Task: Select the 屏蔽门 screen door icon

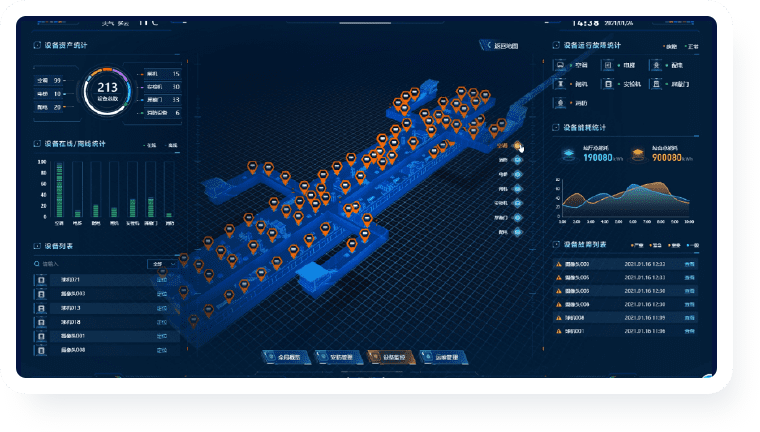Action: pyautogui.click(x=656, y=84)
